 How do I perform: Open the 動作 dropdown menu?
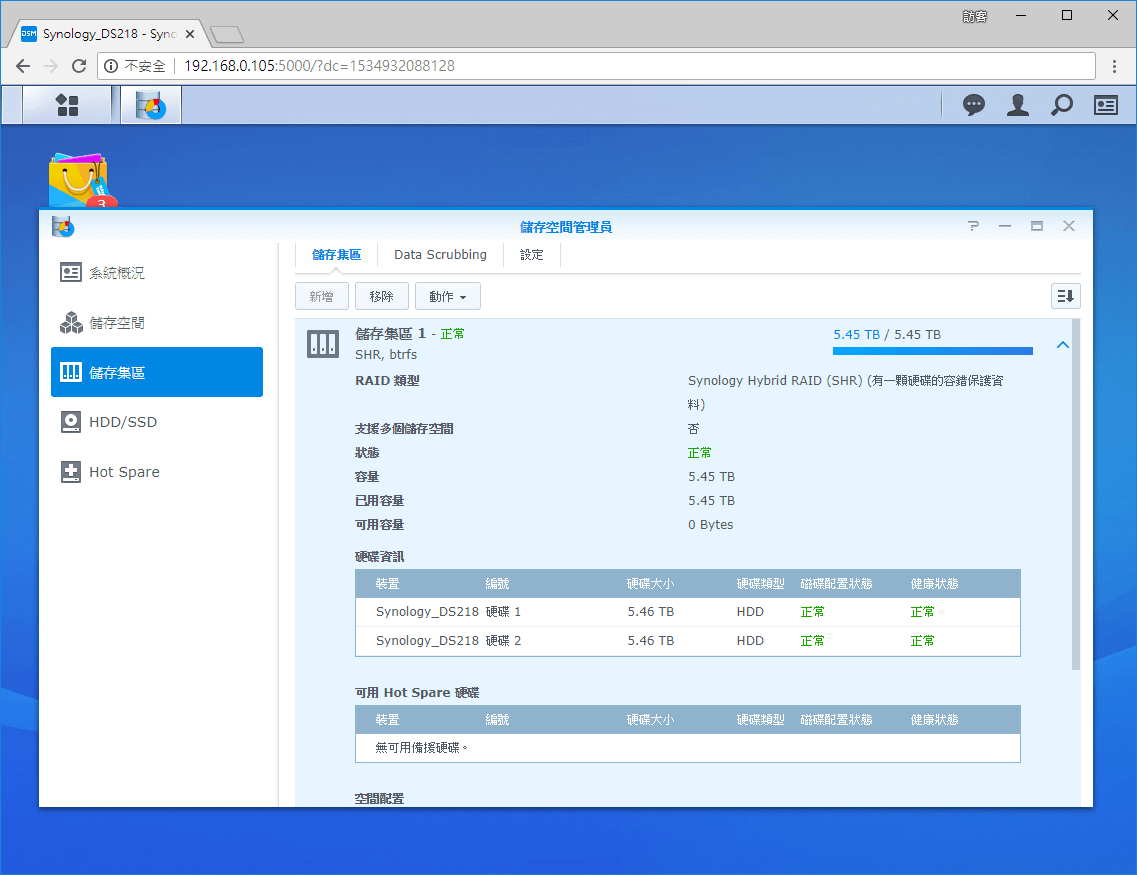[447, 296]
